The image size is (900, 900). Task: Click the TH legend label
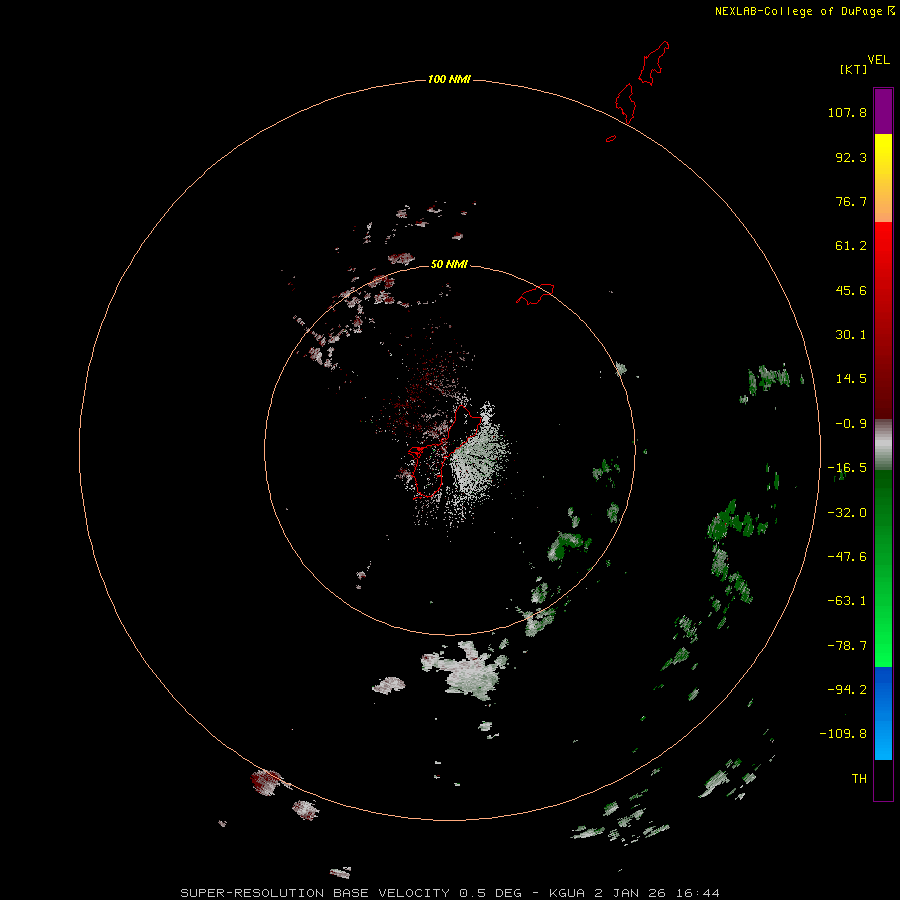coord(859,778)
